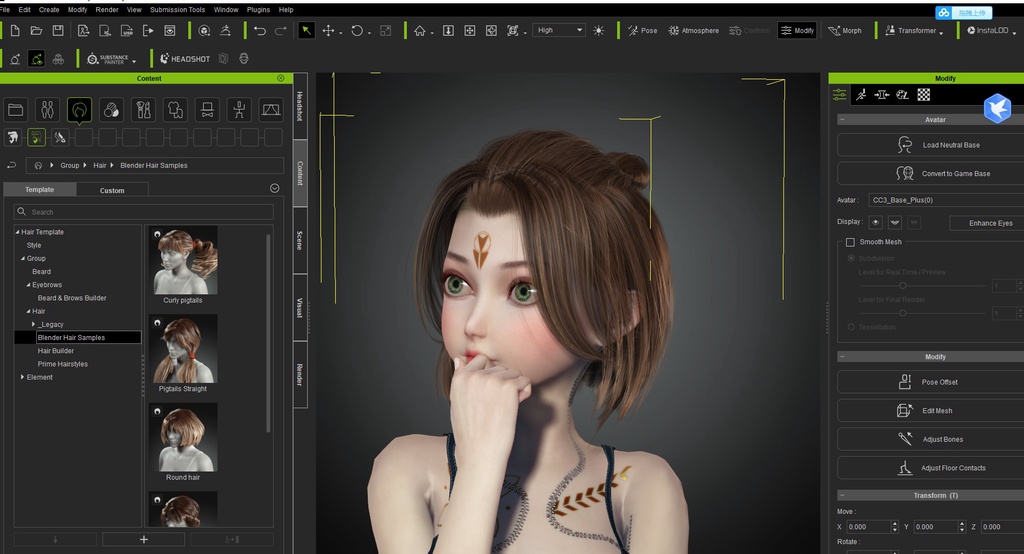
Task: Toggle Pose mode in toolbar
Action: click(643, 31)
